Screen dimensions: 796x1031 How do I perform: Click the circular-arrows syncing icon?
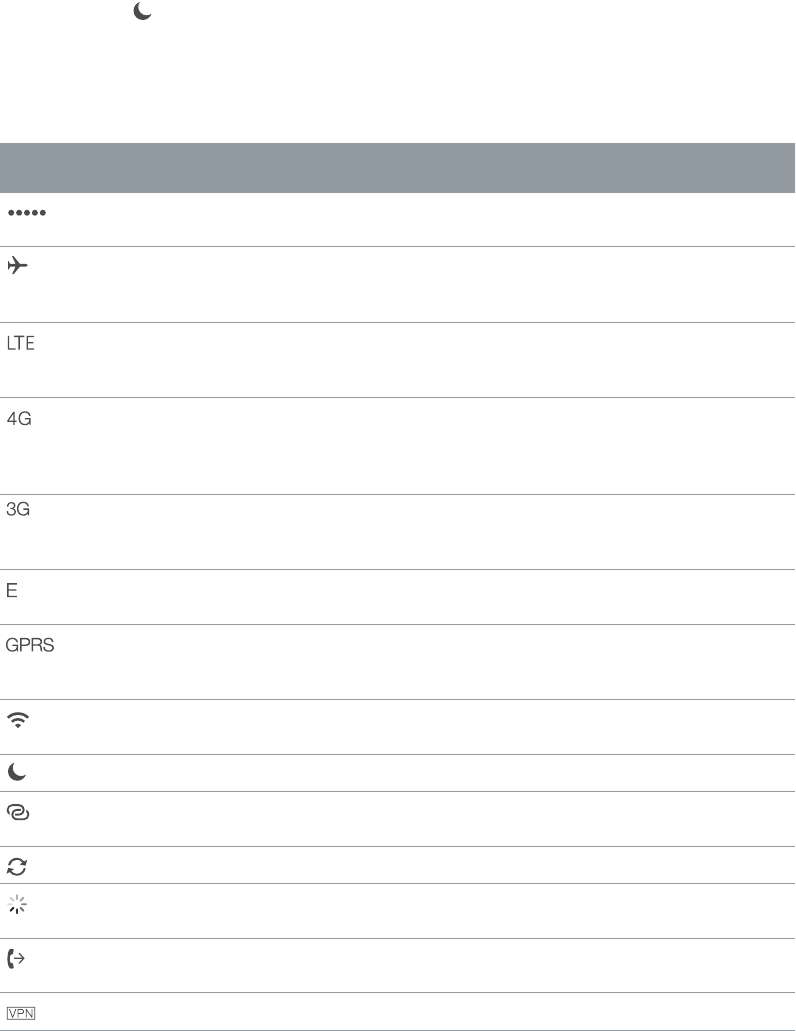(18, 865)
